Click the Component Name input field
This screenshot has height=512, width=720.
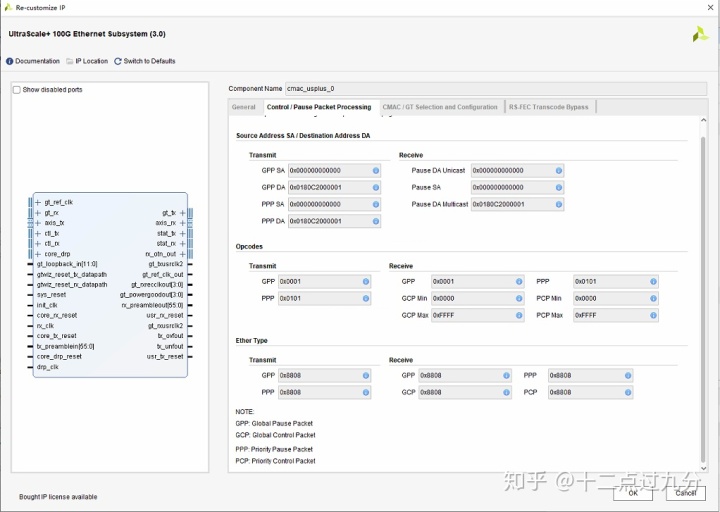496,89
